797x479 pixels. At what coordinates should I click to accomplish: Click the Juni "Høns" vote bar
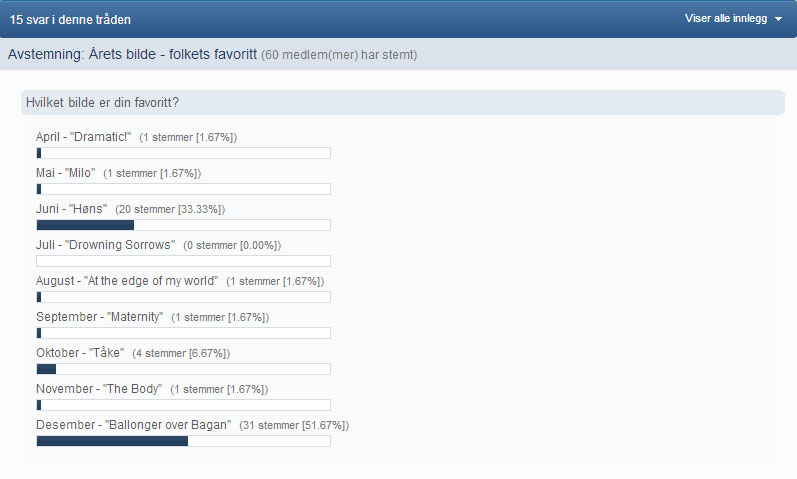[183, 225]
